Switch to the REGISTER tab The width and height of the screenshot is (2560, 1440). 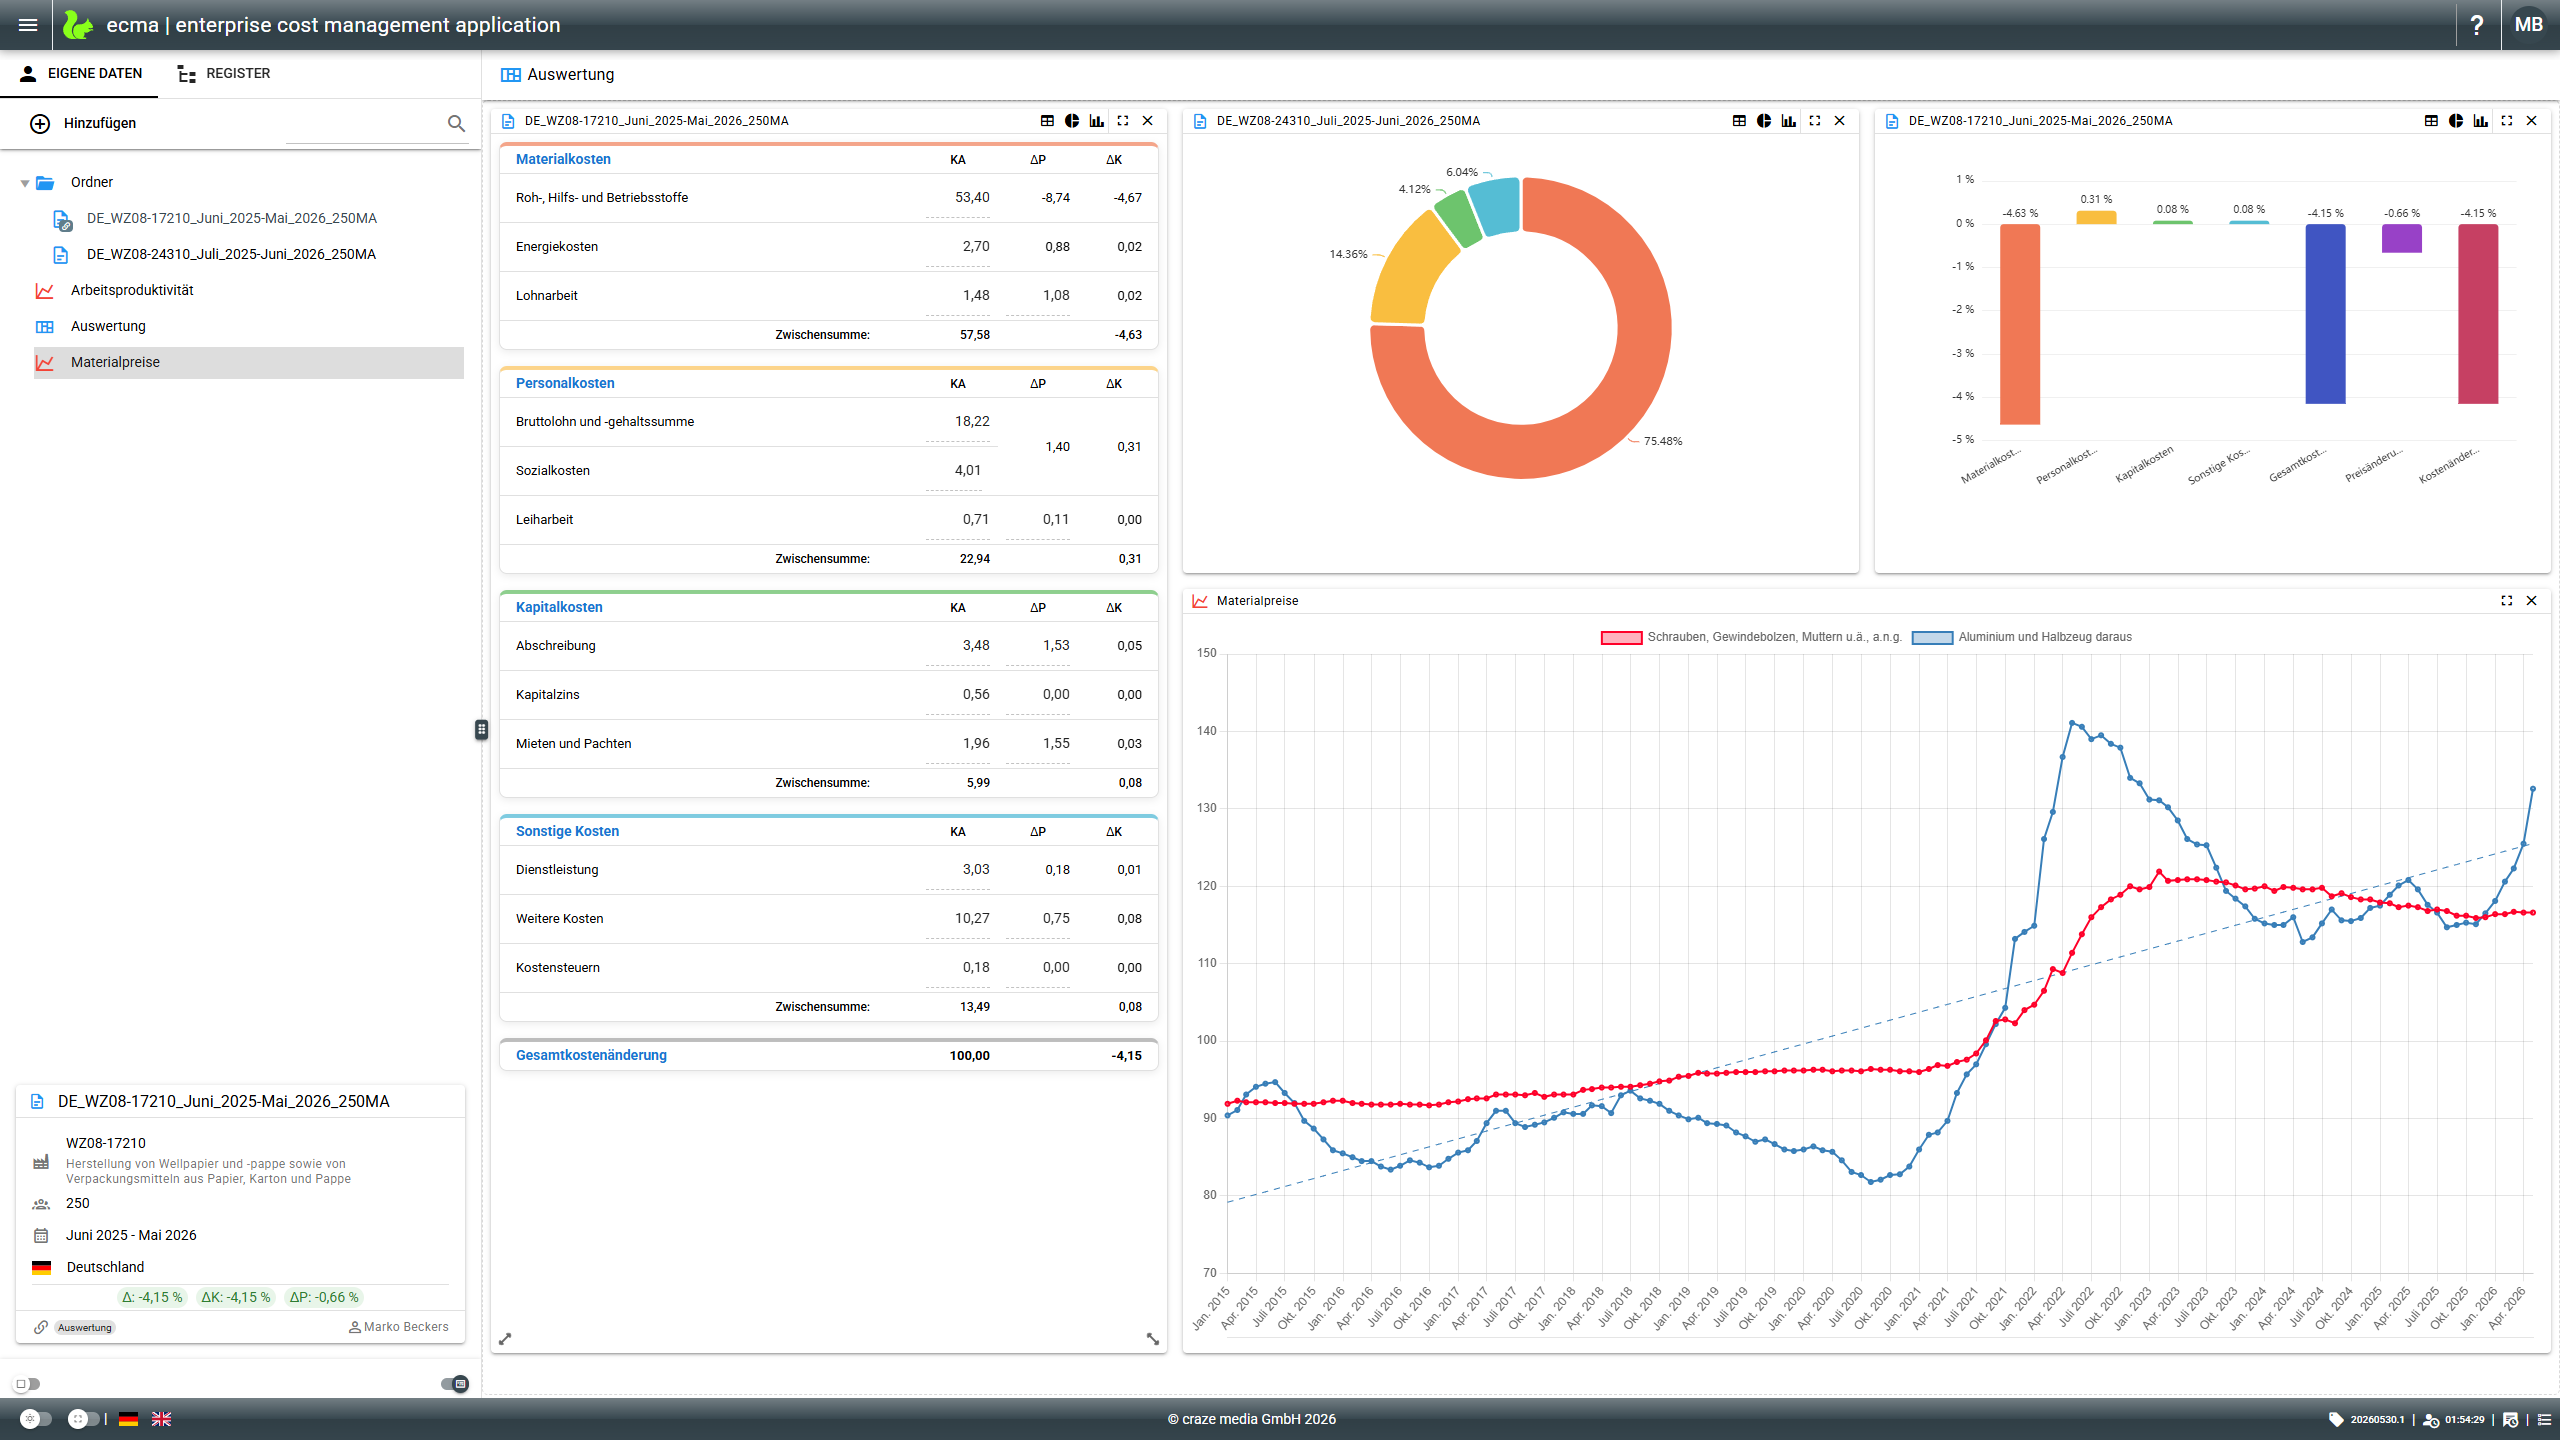(x=224, y=74)
